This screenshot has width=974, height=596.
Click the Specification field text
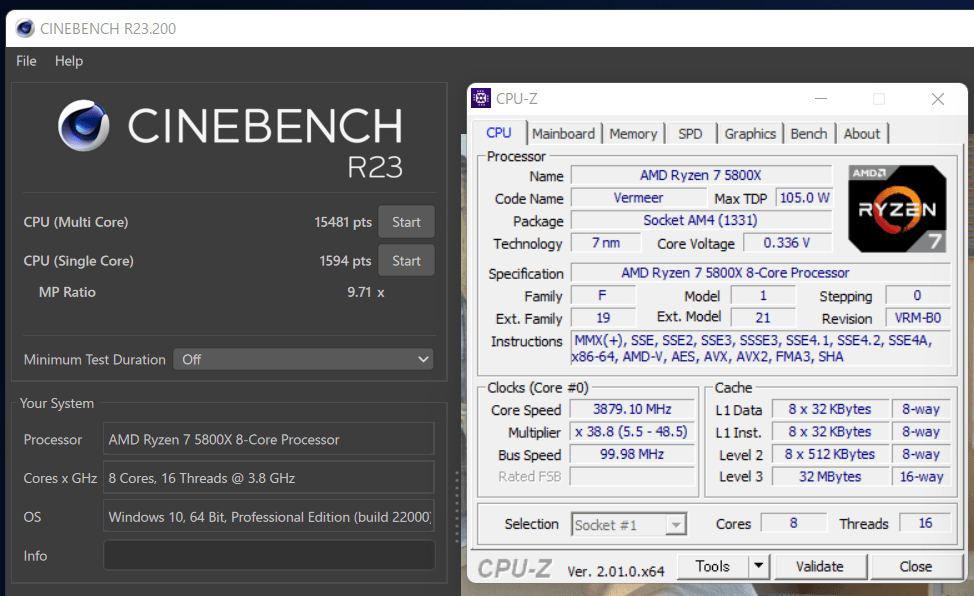pos(761,273)
